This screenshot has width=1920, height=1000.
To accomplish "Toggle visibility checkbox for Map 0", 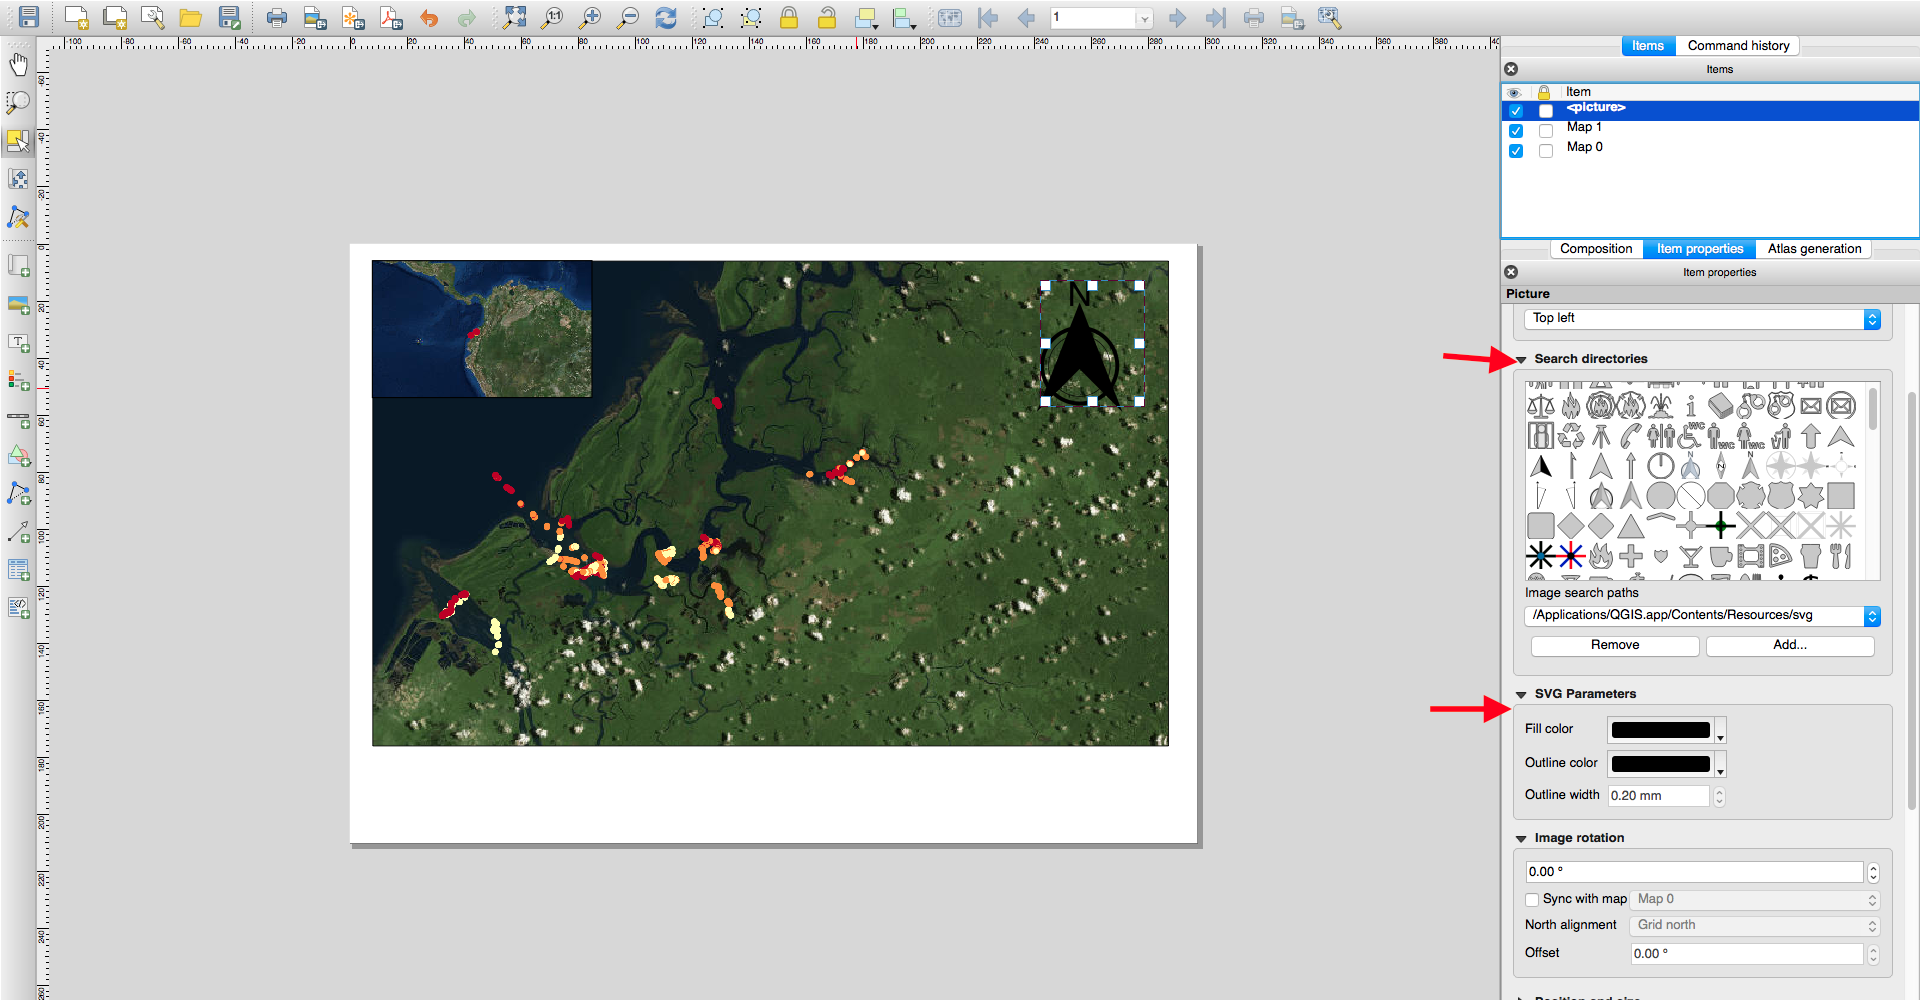I will [1516, 151].
